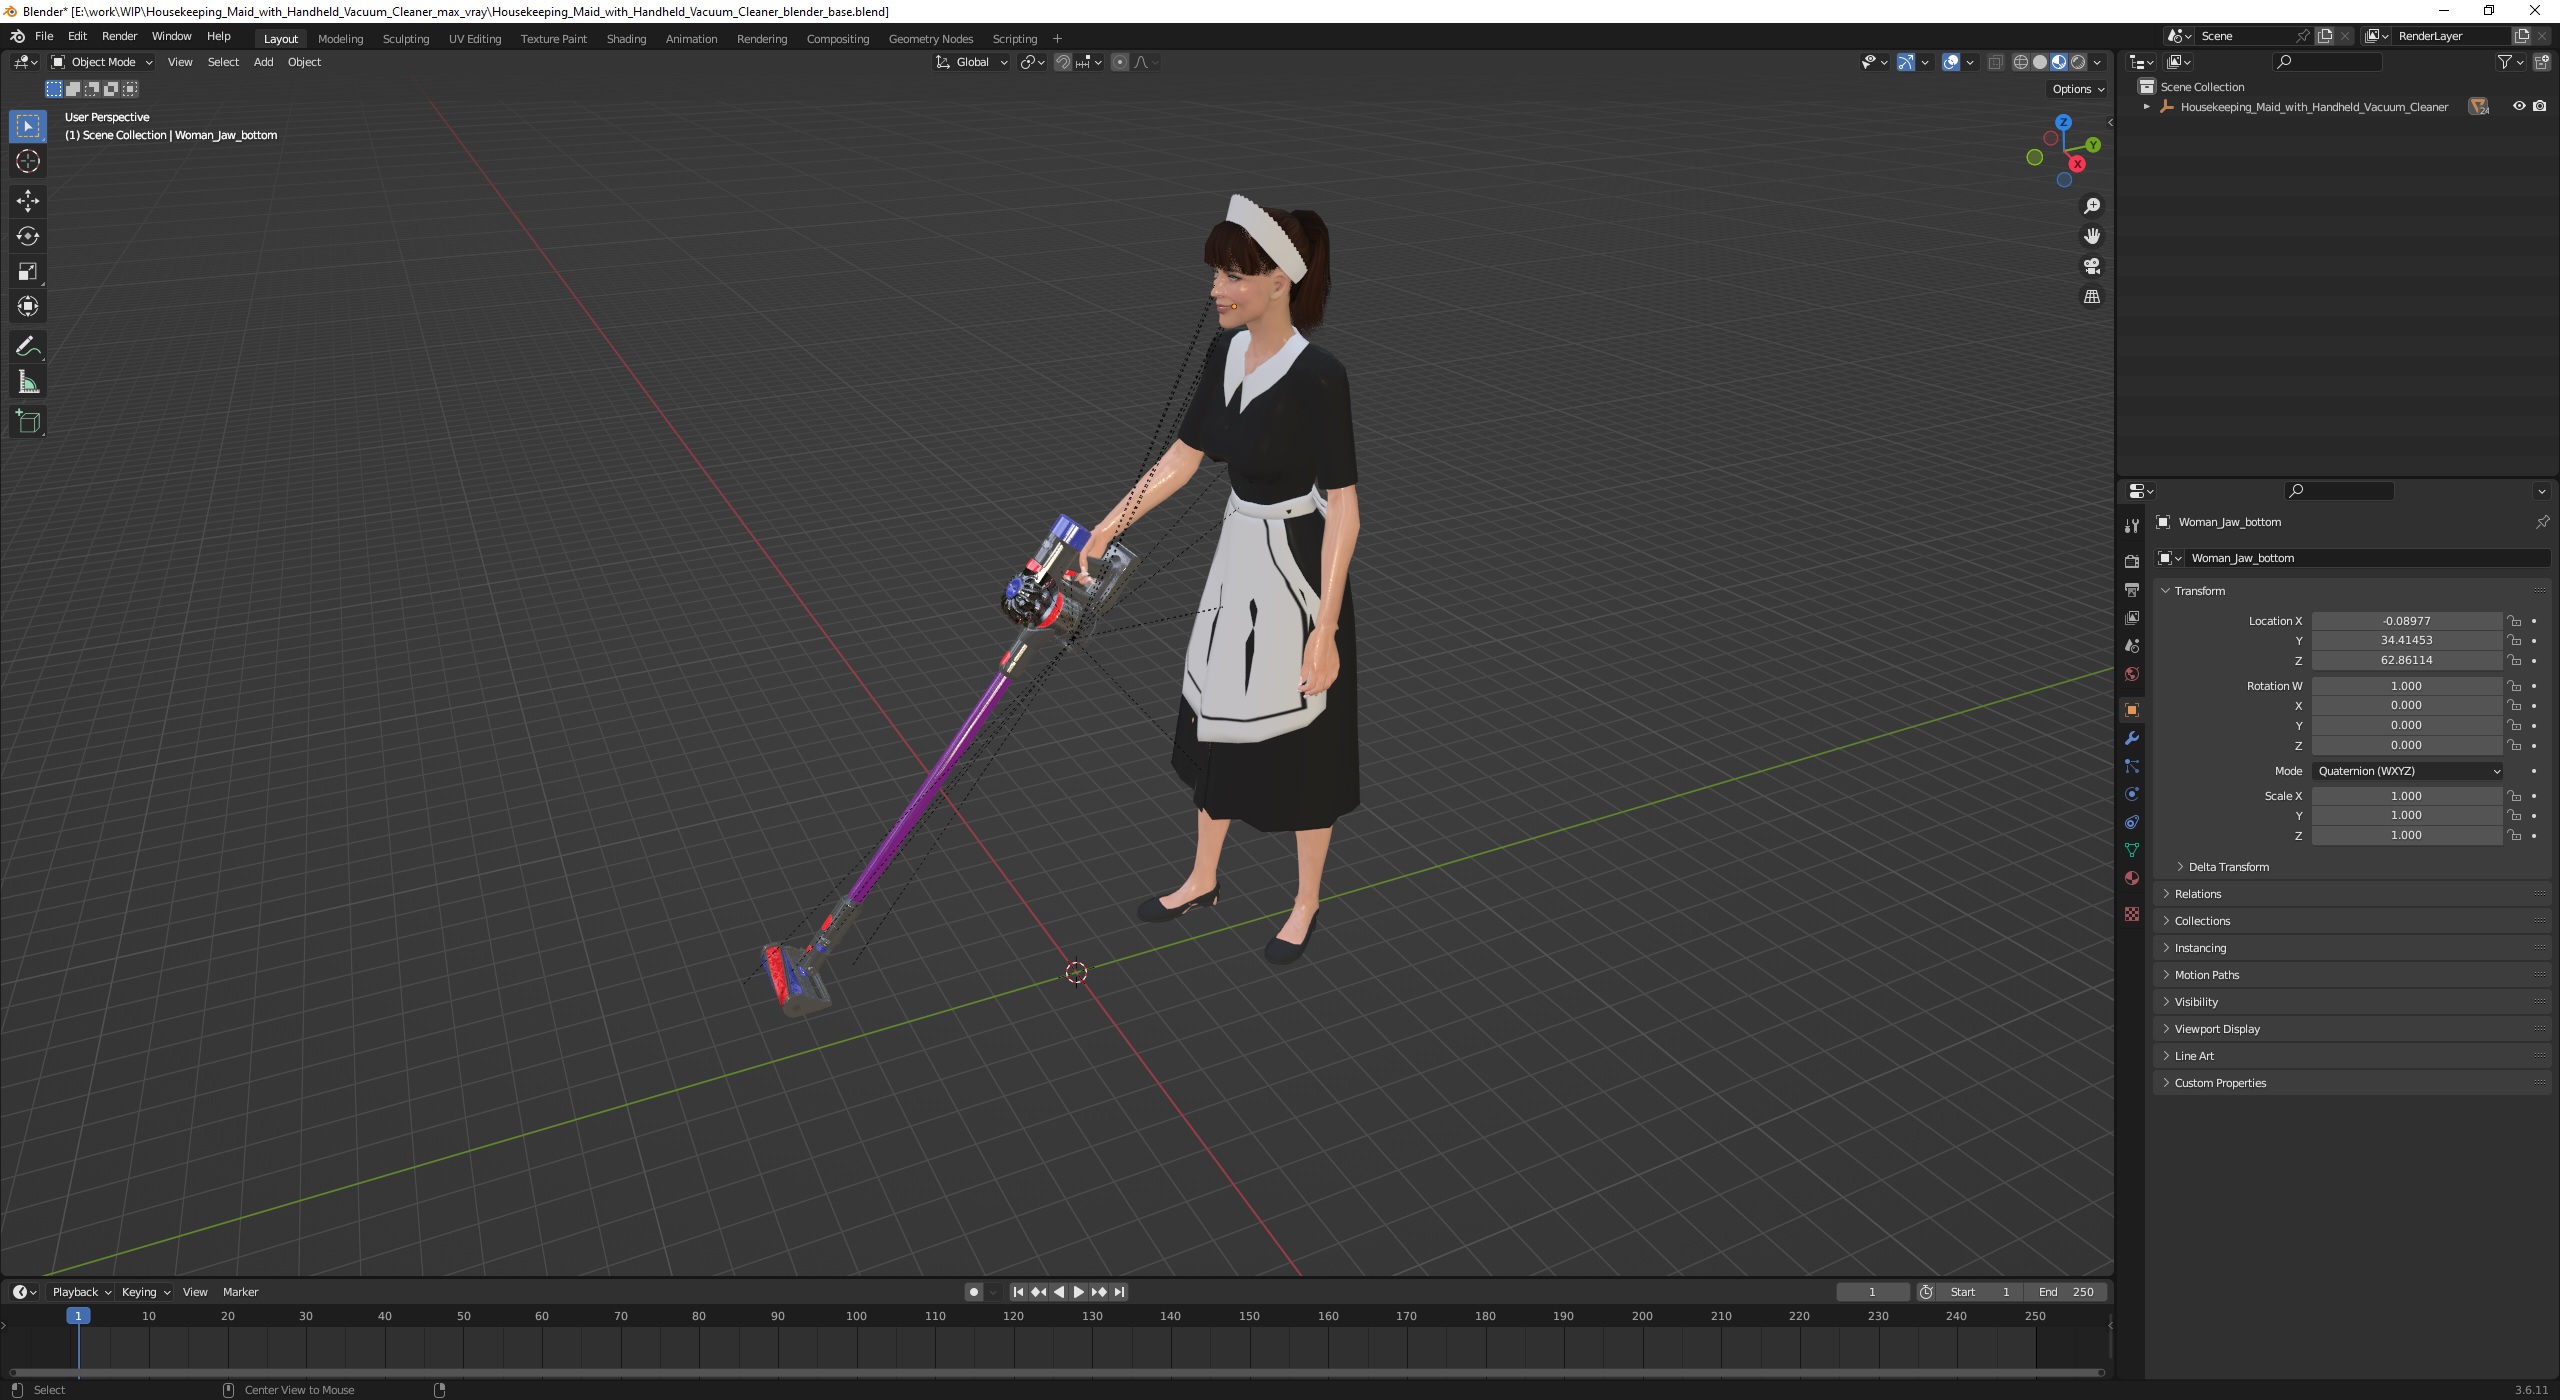Pick the Measure ruler tool

(28, 382)
